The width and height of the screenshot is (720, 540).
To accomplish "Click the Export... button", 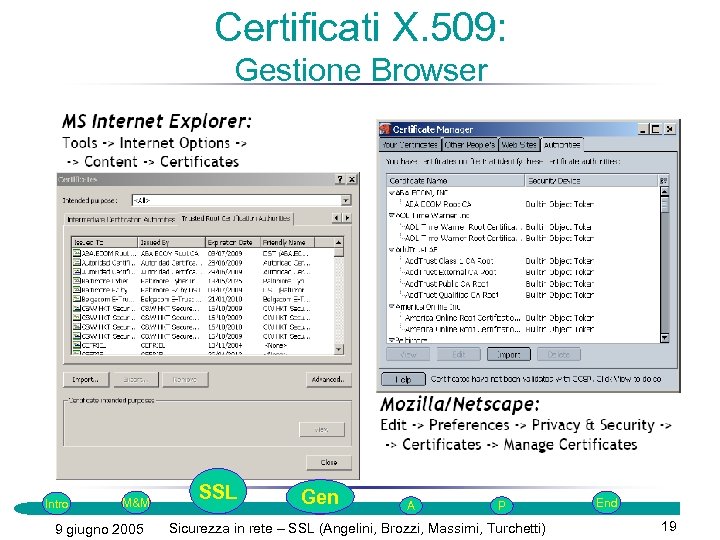I will [135, 380].
